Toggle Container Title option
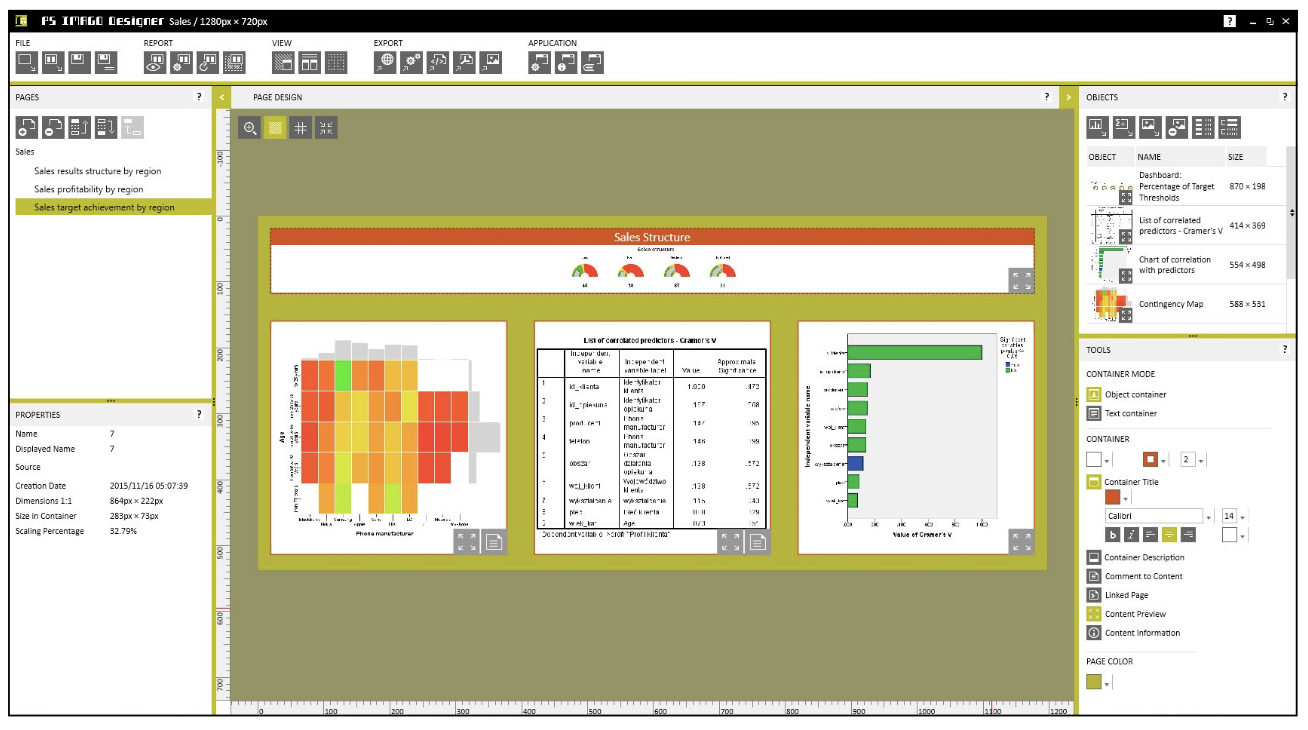This screenshot has width=1308, height=730. (x=1094, y=482)
